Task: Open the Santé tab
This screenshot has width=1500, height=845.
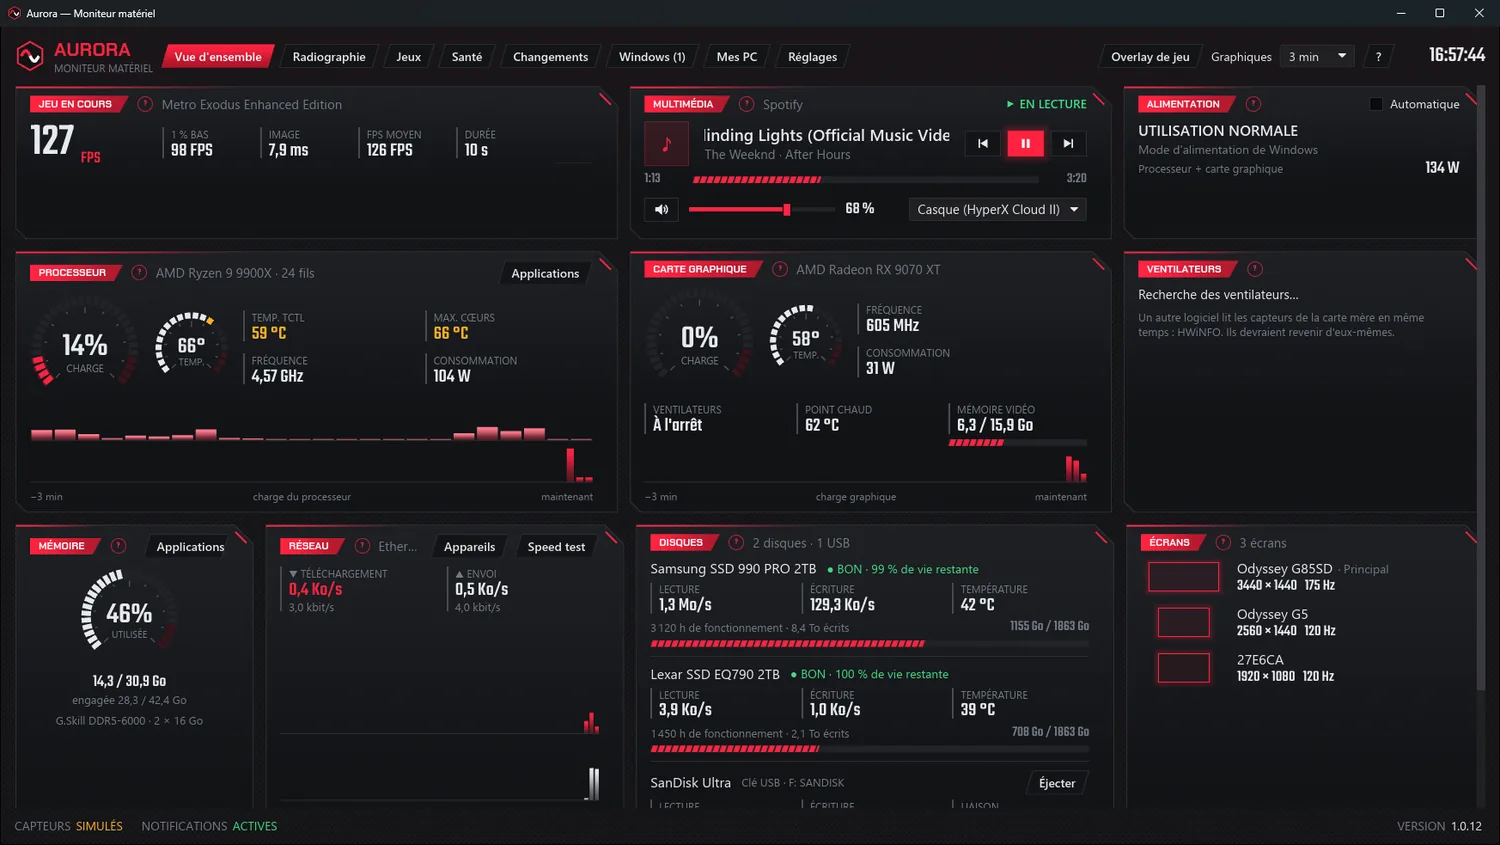Action: pos(467,57)
